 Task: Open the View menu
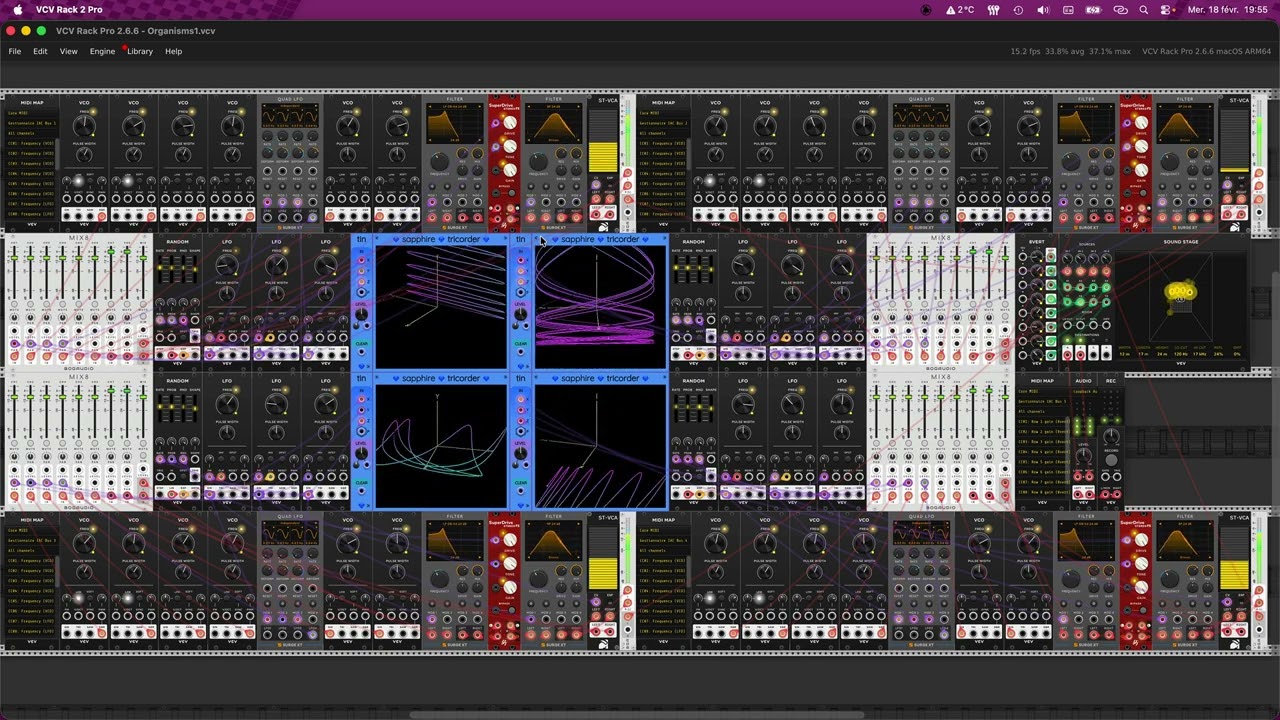point(68,51)
